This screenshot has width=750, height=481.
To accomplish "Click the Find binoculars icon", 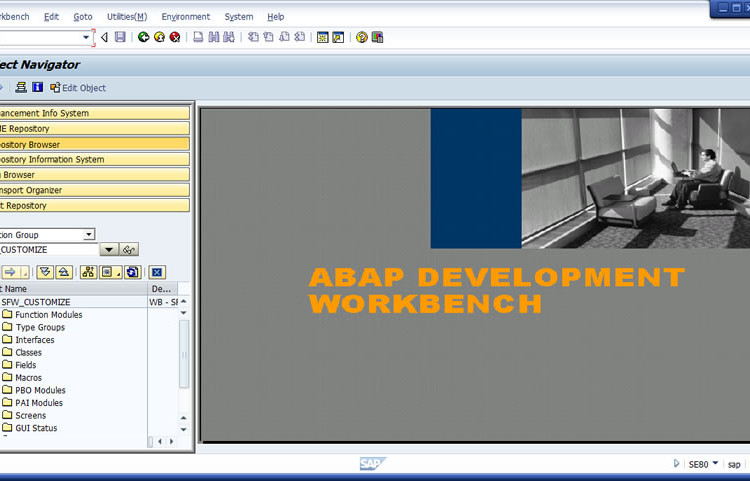I will click(x=214, y=37).
